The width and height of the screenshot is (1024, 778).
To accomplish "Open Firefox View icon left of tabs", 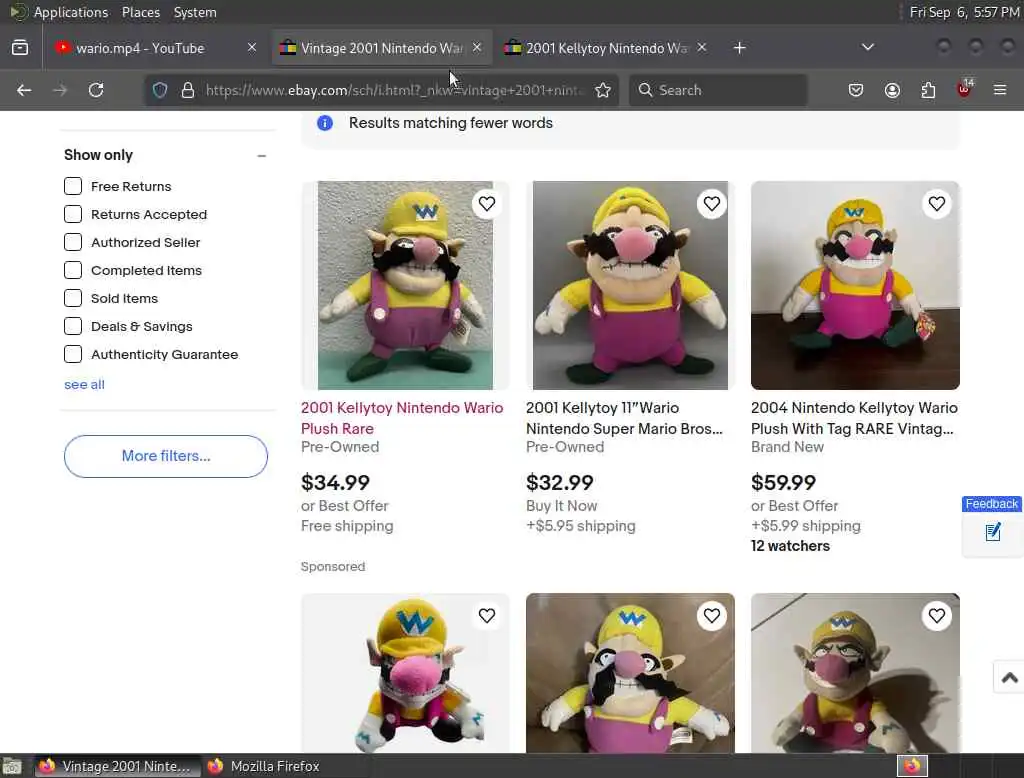I will tap(20, 48).
